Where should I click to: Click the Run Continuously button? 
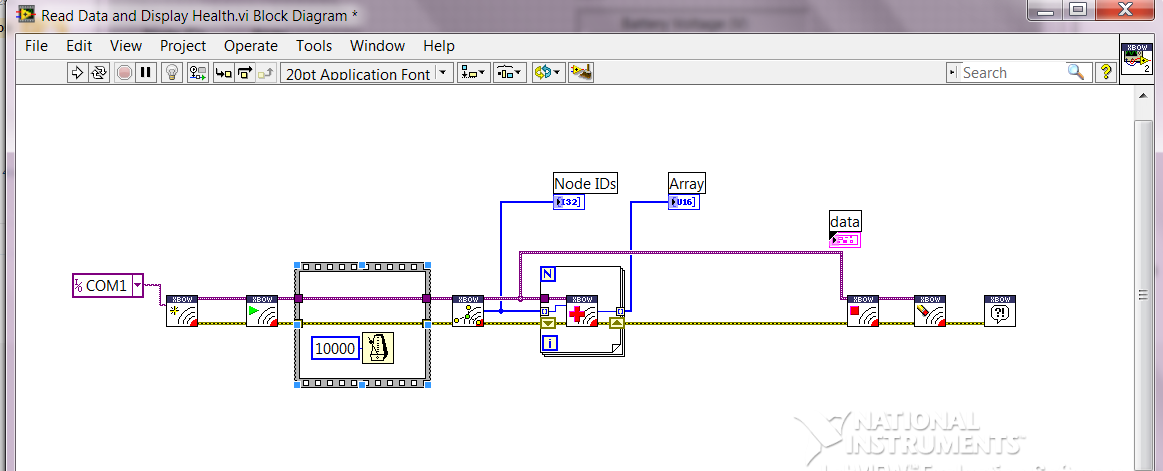pos(99,73)
